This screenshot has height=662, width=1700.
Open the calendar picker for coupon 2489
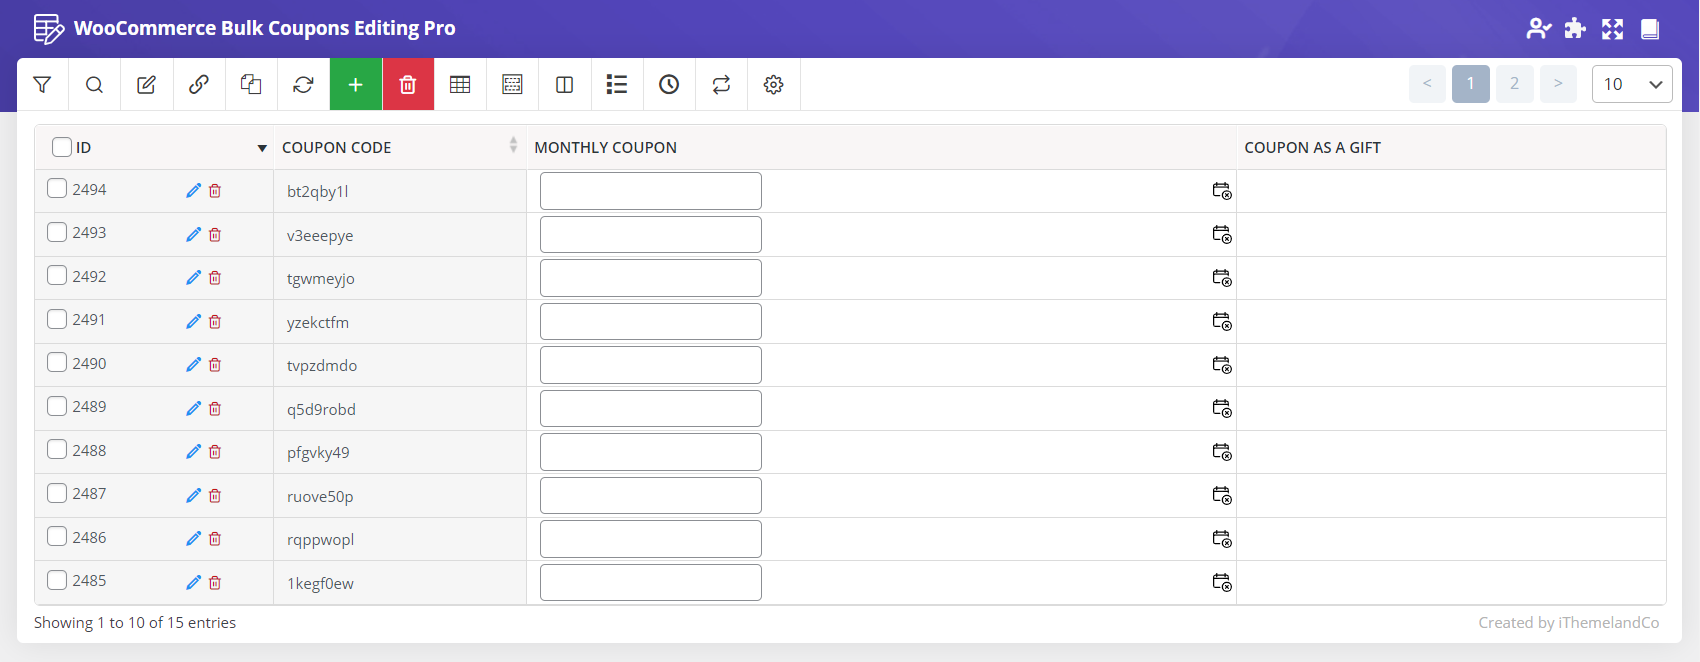point(1221,408)
